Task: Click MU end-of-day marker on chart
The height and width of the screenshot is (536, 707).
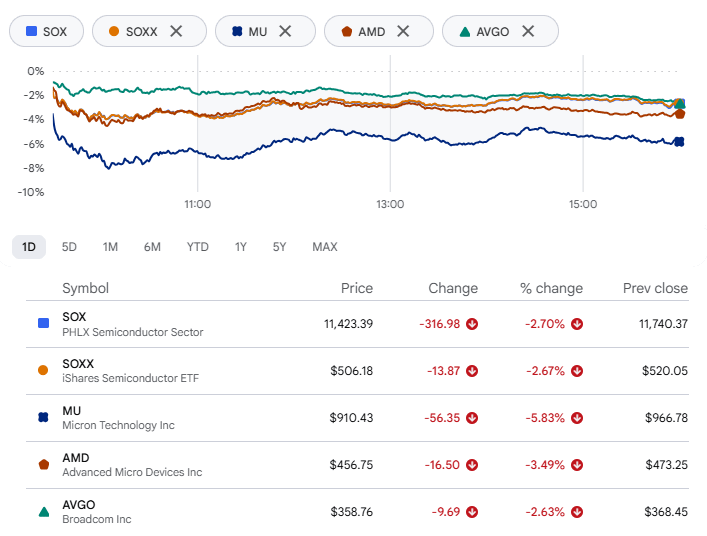Action: coord(679,142)
